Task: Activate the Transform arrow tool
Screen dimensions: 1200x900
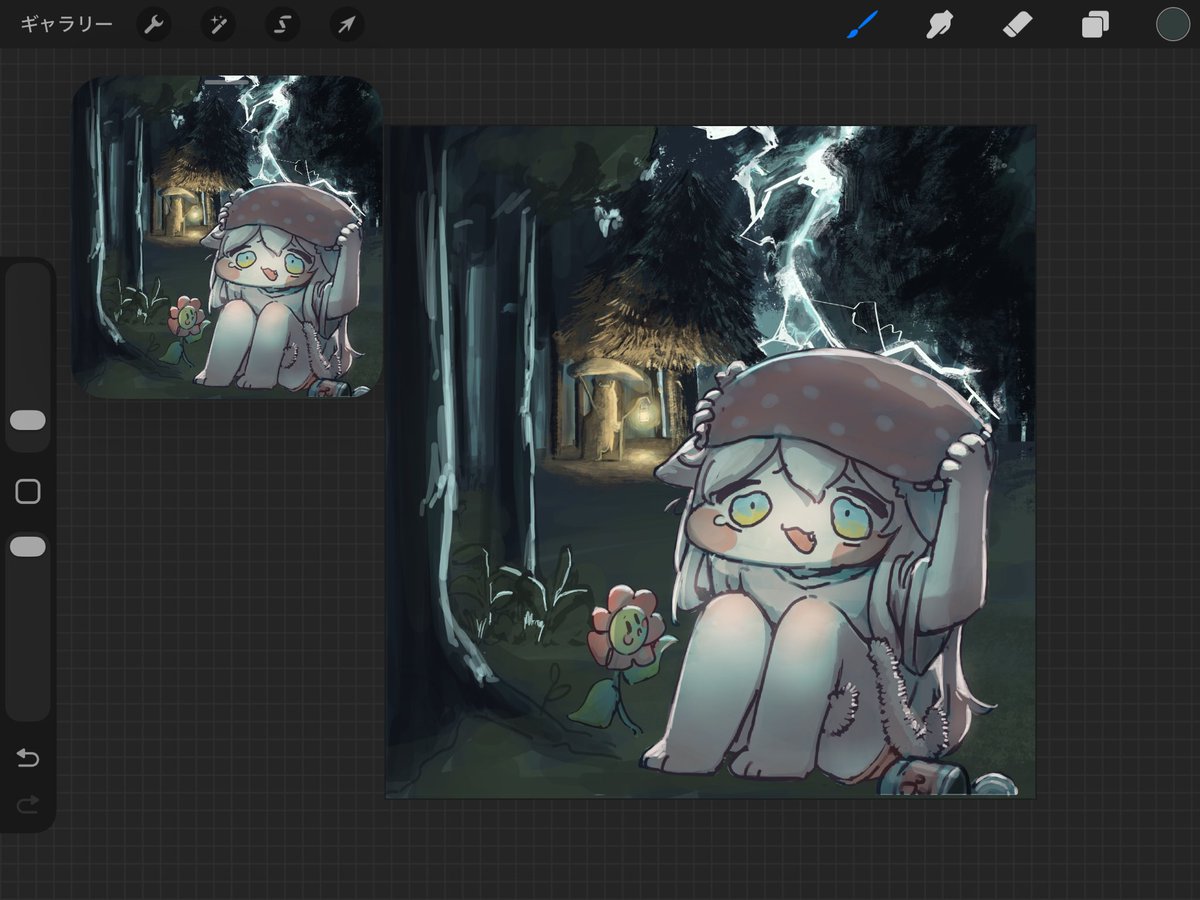Action: tap(346, 24)
